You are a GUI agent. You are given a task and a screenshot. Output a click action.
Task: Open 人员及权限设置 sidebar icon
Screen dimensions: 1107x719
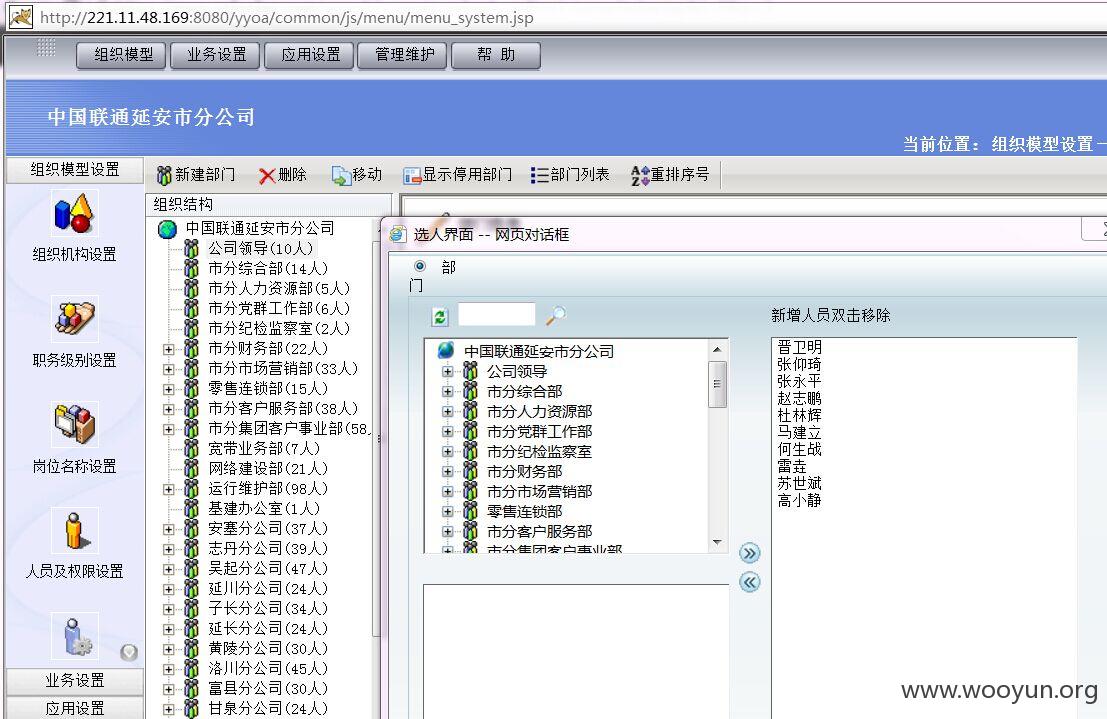click(x=74, y=530)
